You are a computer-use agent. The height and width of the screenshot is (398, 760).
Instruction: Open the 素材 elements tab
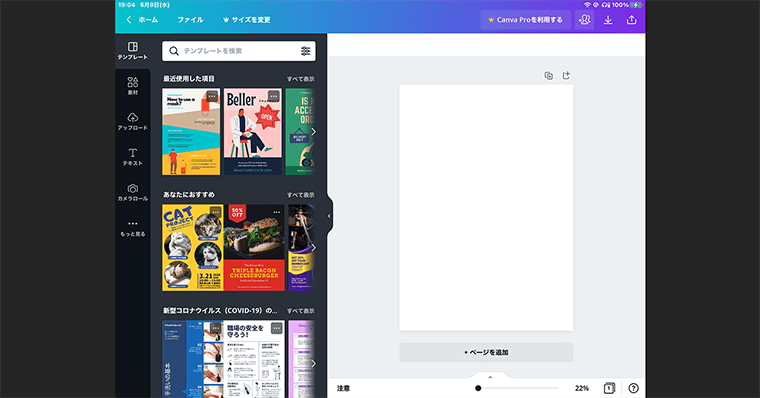pos(132,86)
